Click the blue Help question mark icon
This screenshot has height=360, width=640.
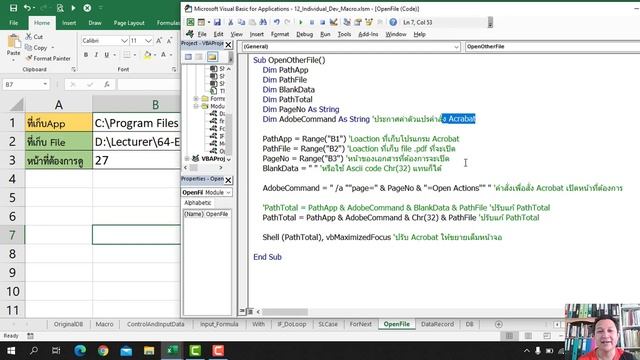pyautogui.click(x=393, y=22)
